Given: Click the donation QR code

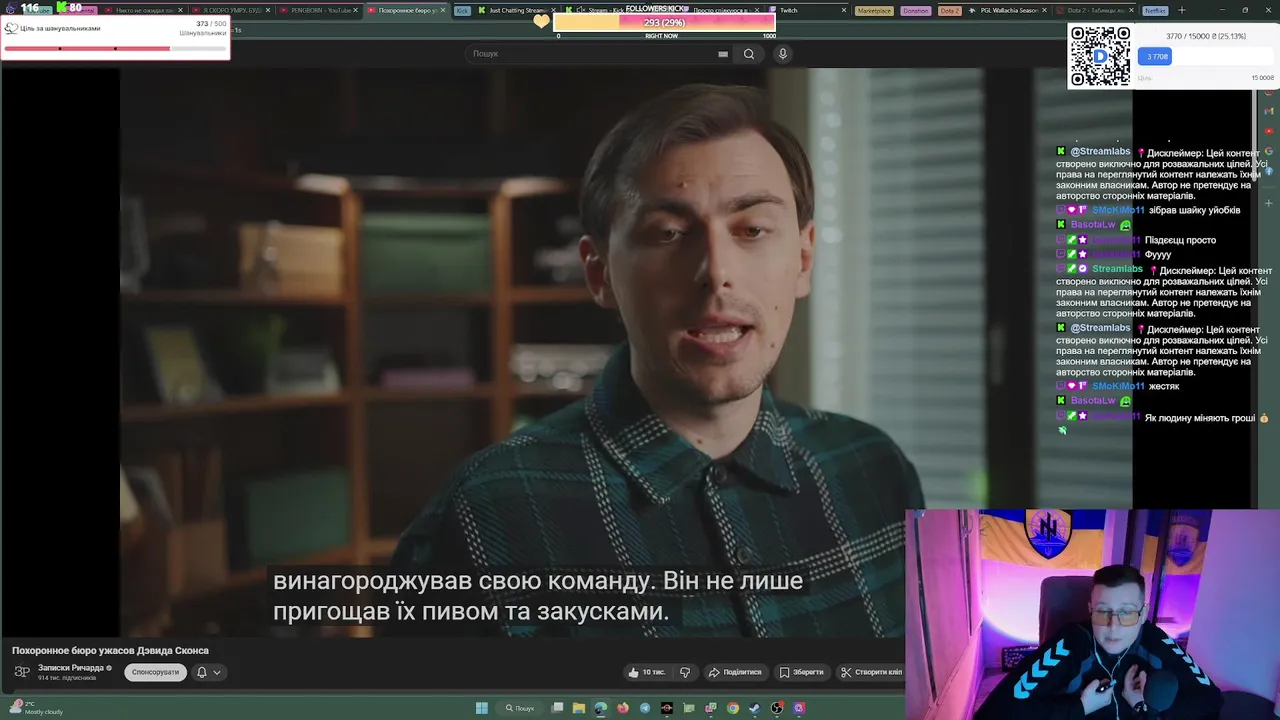Looking at the screenshot, I should click(1100, 56).
